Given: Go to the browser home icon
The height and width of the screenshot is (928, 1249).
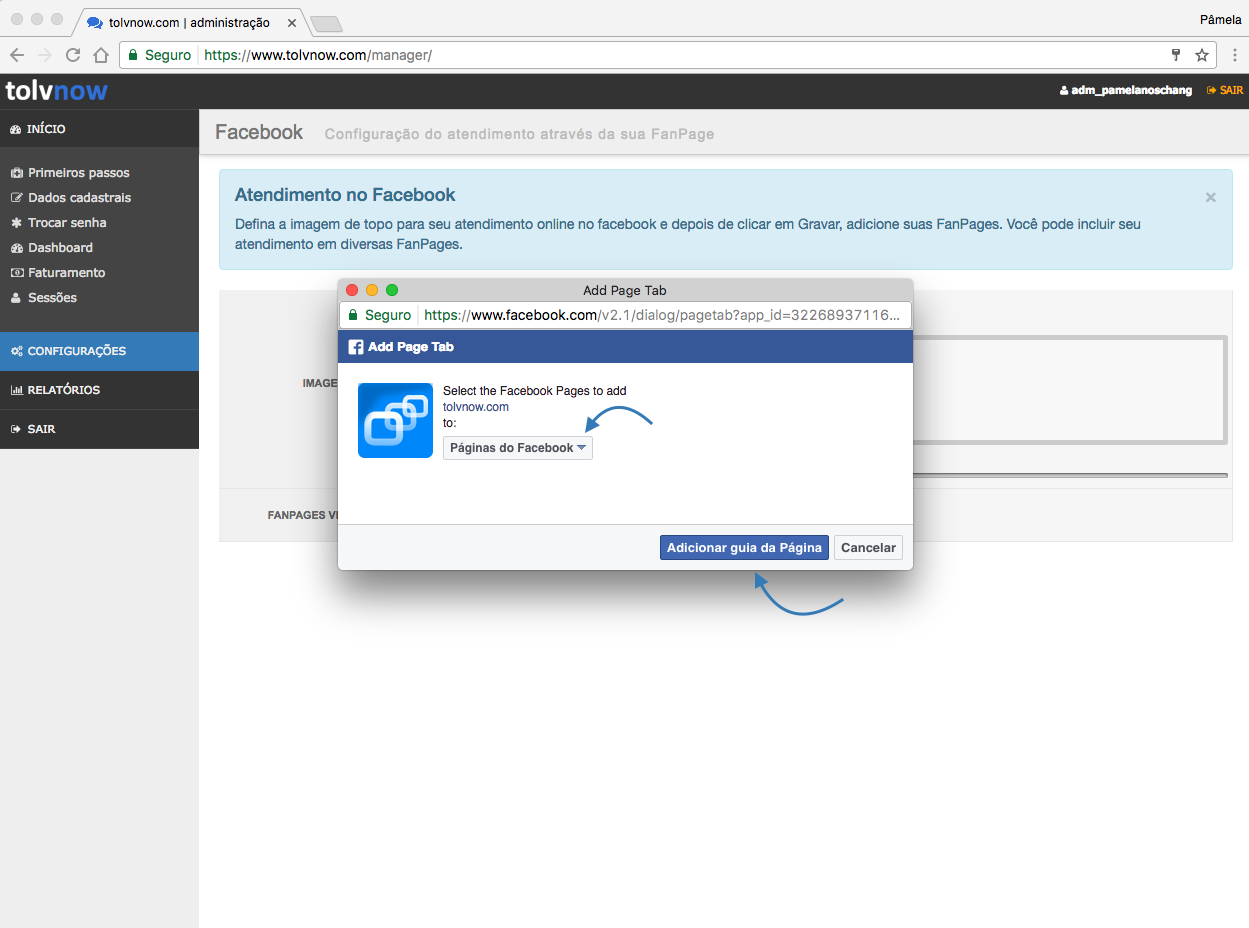Looking at the screenshot, I should tap(101, 55).
